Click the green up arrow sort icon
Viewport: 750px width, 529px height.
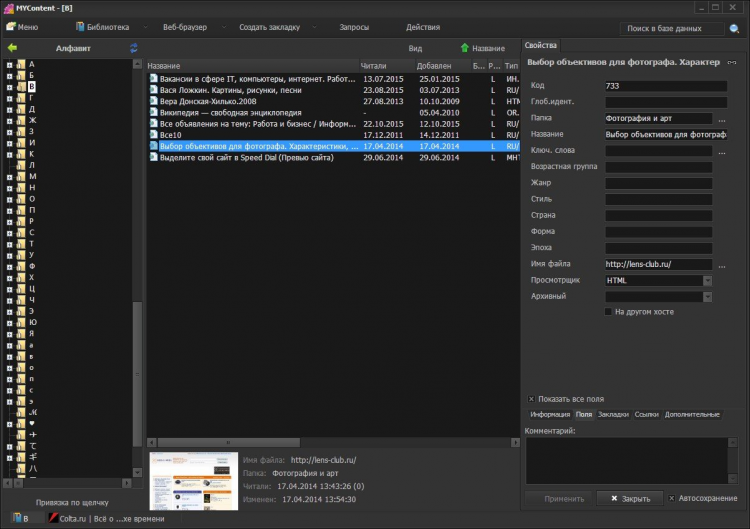tap(464, 47)
